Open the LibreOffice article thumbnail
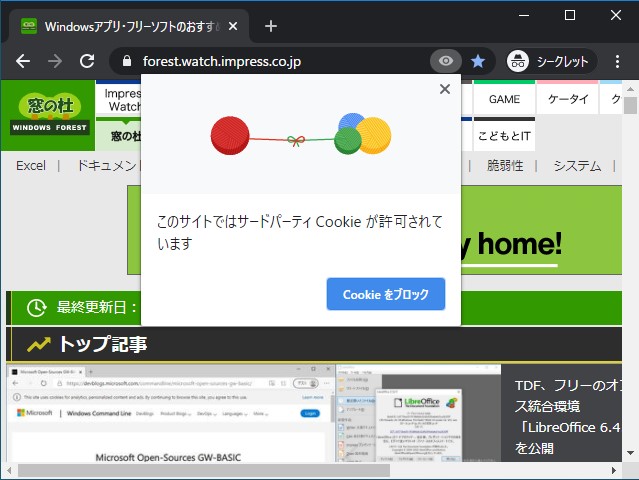 pyautogui.click(x=418, y=413)
